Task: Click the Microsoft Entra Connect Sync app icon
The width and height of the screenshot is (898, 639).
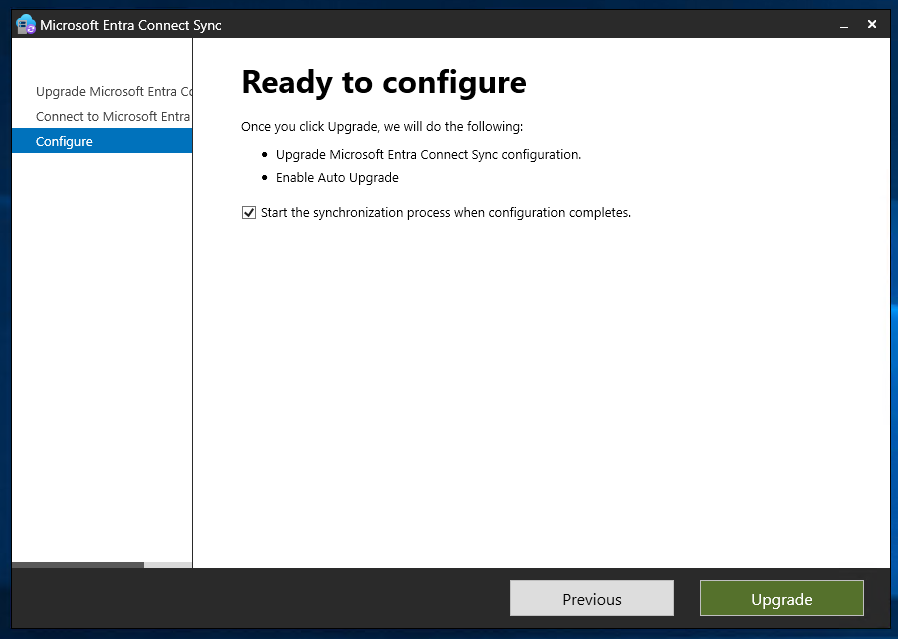Action: (26, 25)
